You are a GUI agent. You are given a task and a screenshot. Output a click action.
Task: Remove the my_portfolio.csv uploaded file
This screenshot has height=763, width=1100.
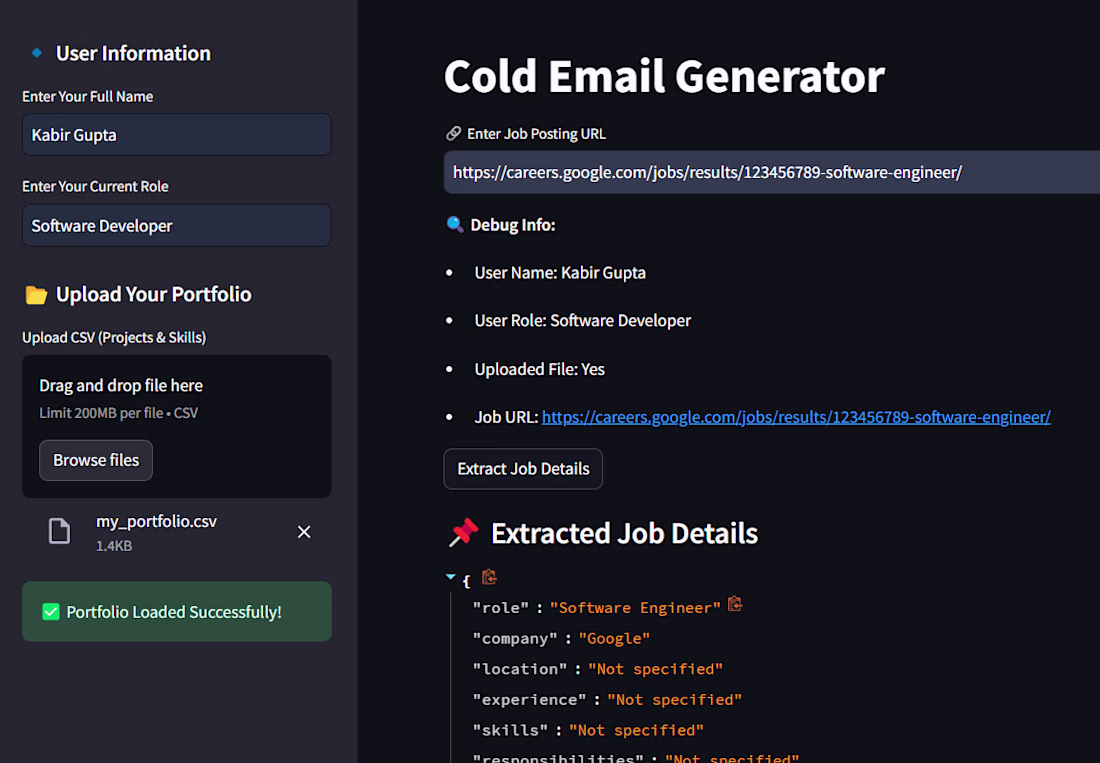coord(304,532)
